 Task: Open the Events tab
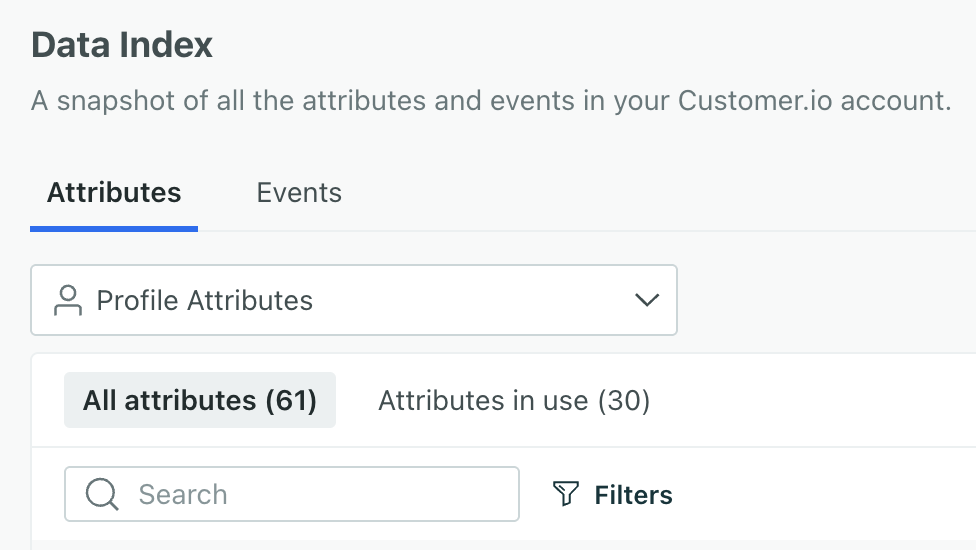click(299, 193)
